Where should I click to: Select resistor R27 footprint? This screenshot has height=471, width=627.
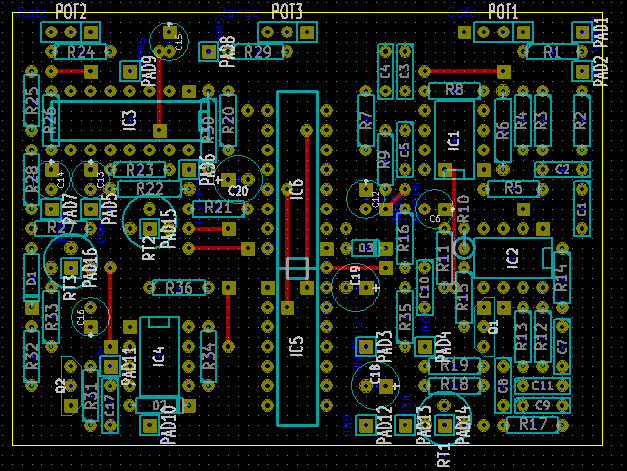click(x=61, y=228)
